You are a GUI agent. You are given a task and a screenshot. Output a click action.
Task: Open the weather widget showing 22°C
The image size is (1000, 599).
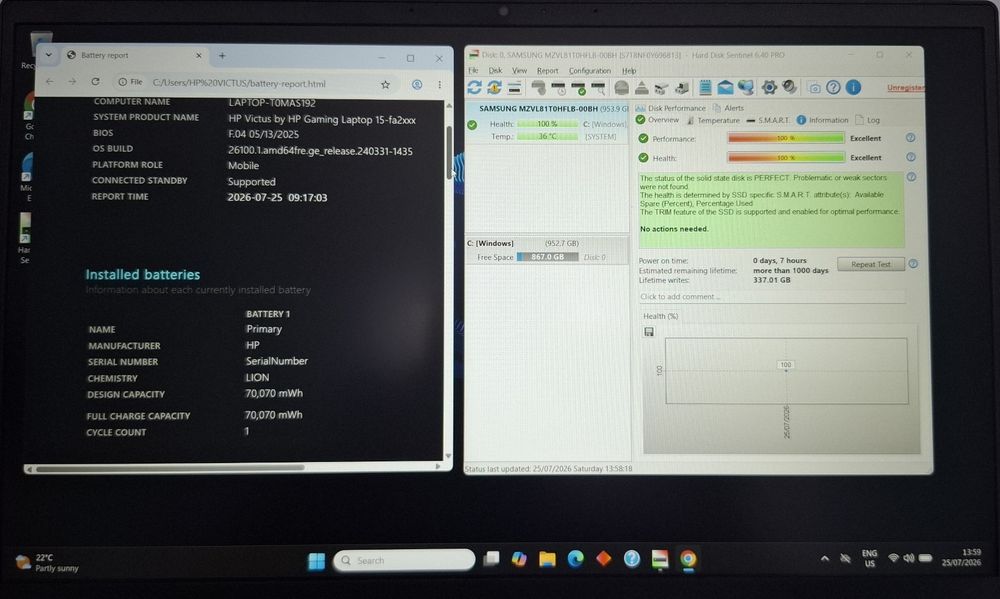pos(47,562)
